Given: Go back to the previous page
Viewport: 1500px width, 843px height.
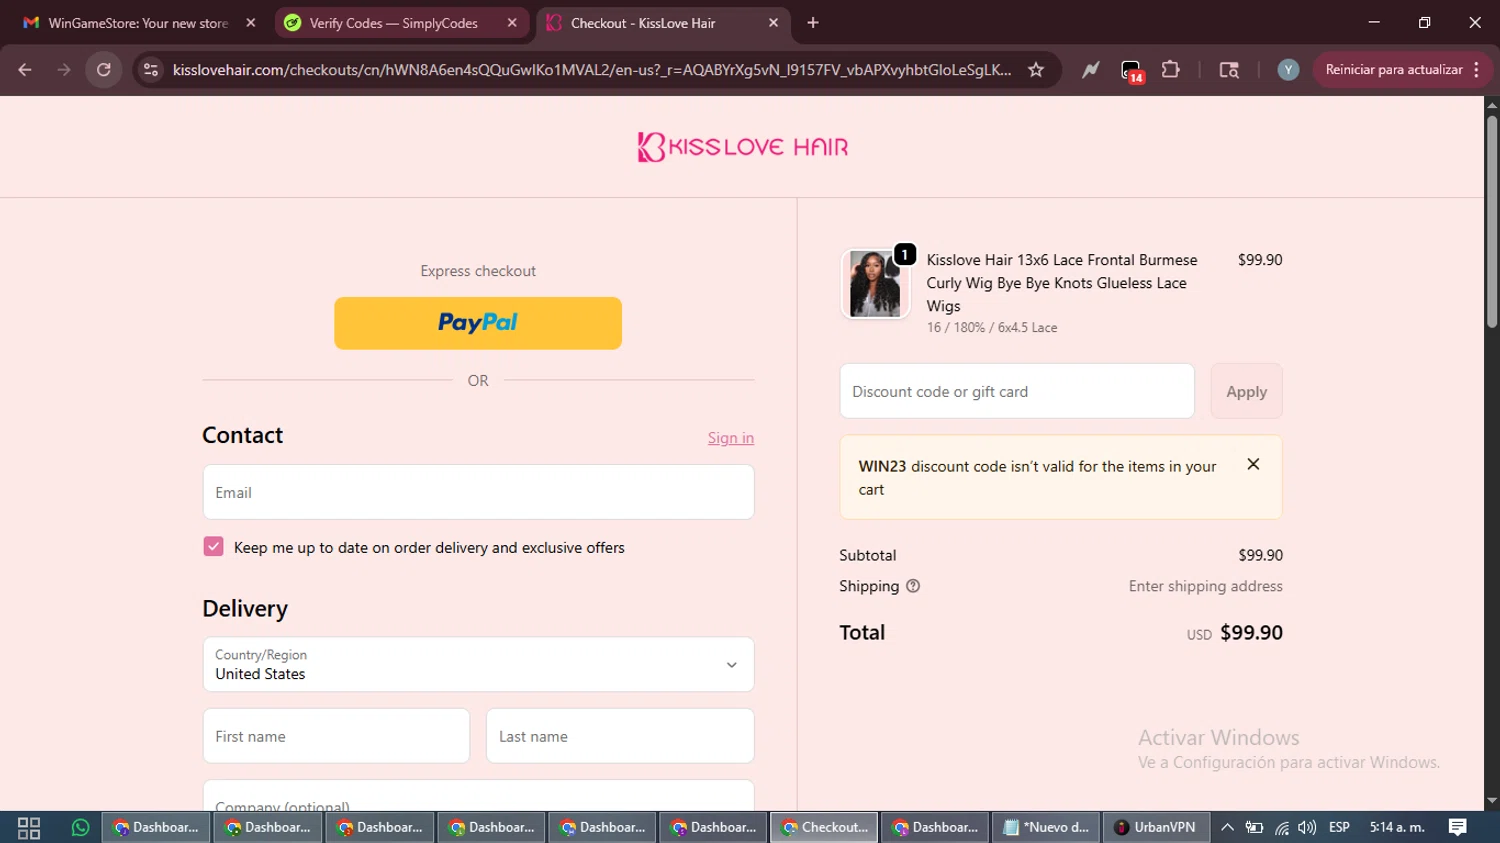Looking at the screenshot, I should pos(25,70).
